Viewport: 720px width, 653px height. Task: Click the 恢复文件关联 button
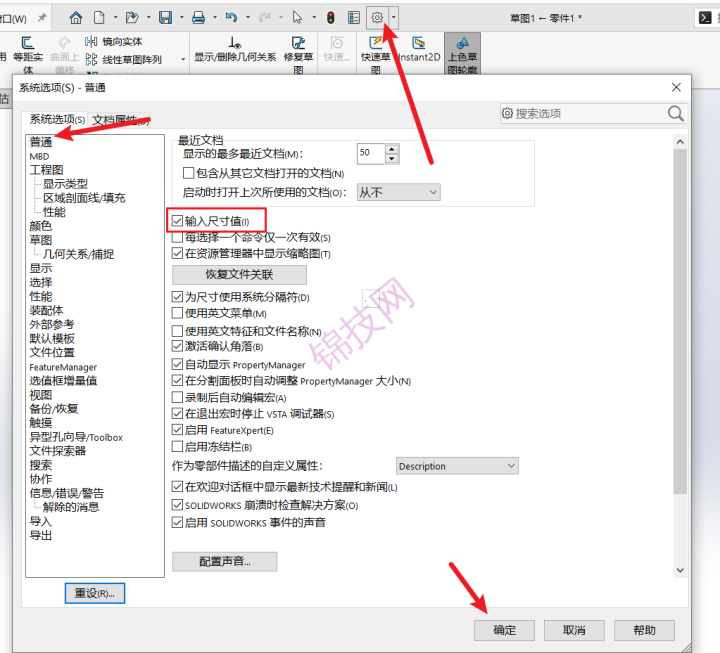click(x=239, y=275)
